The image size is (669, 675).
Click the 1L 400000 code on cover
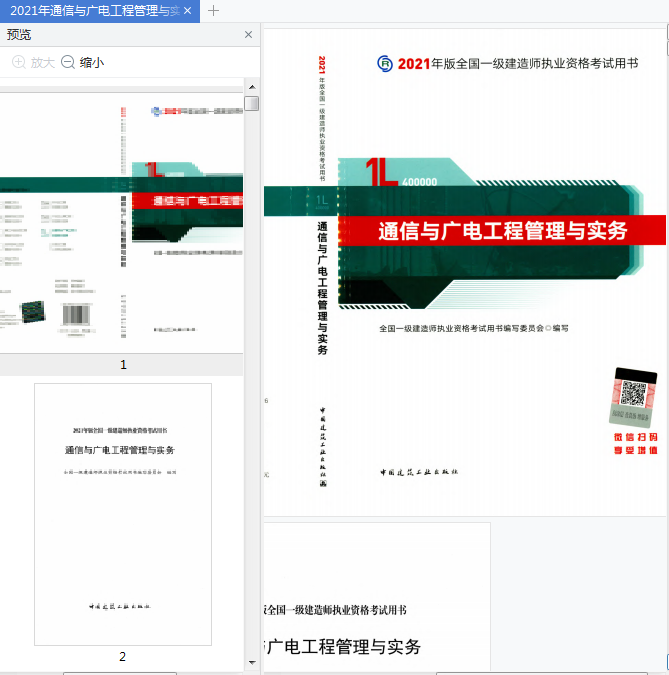click(x=401, y=173)
